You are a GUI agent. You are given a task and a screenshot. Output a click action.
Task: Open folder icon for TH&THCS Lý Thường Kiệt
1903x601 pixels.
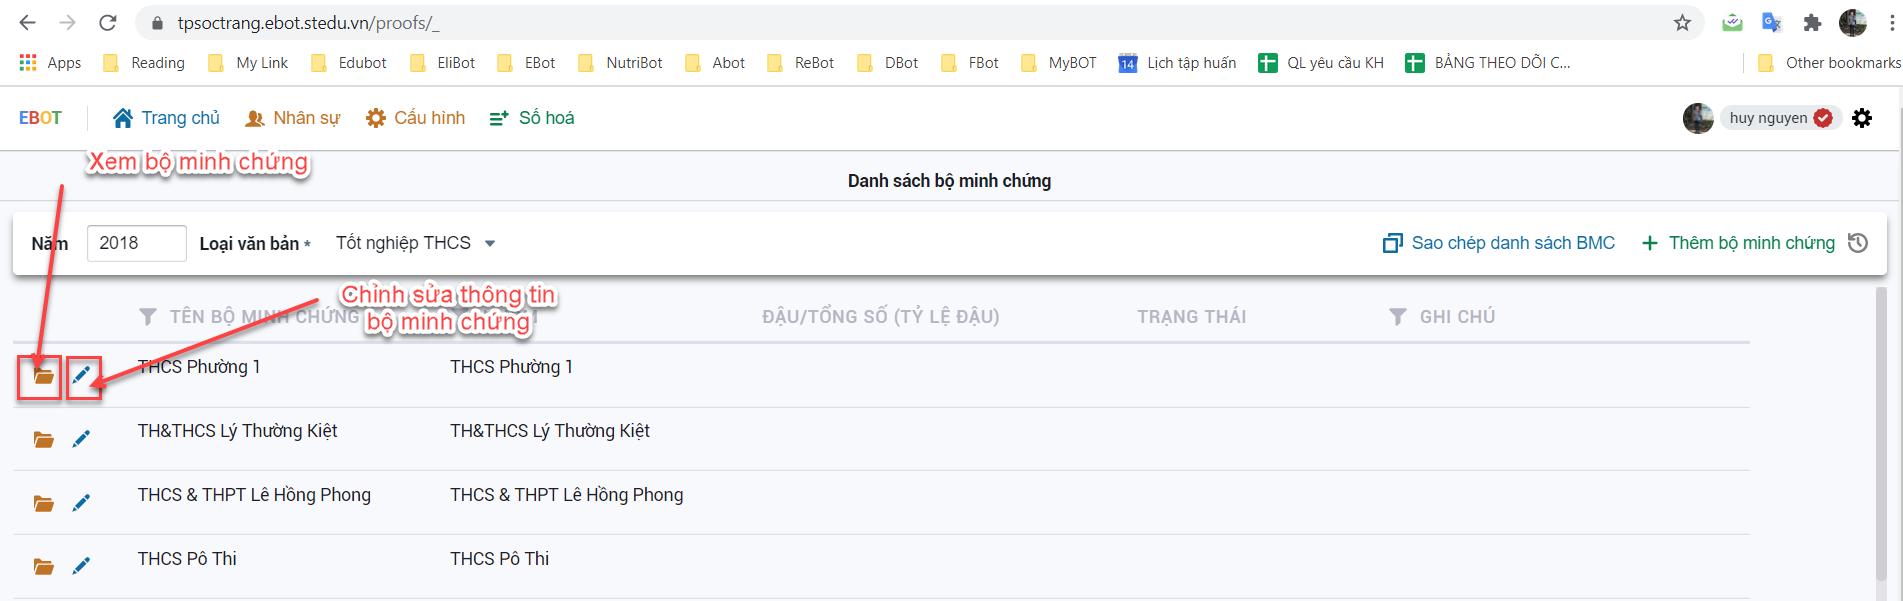coord(43,440)
